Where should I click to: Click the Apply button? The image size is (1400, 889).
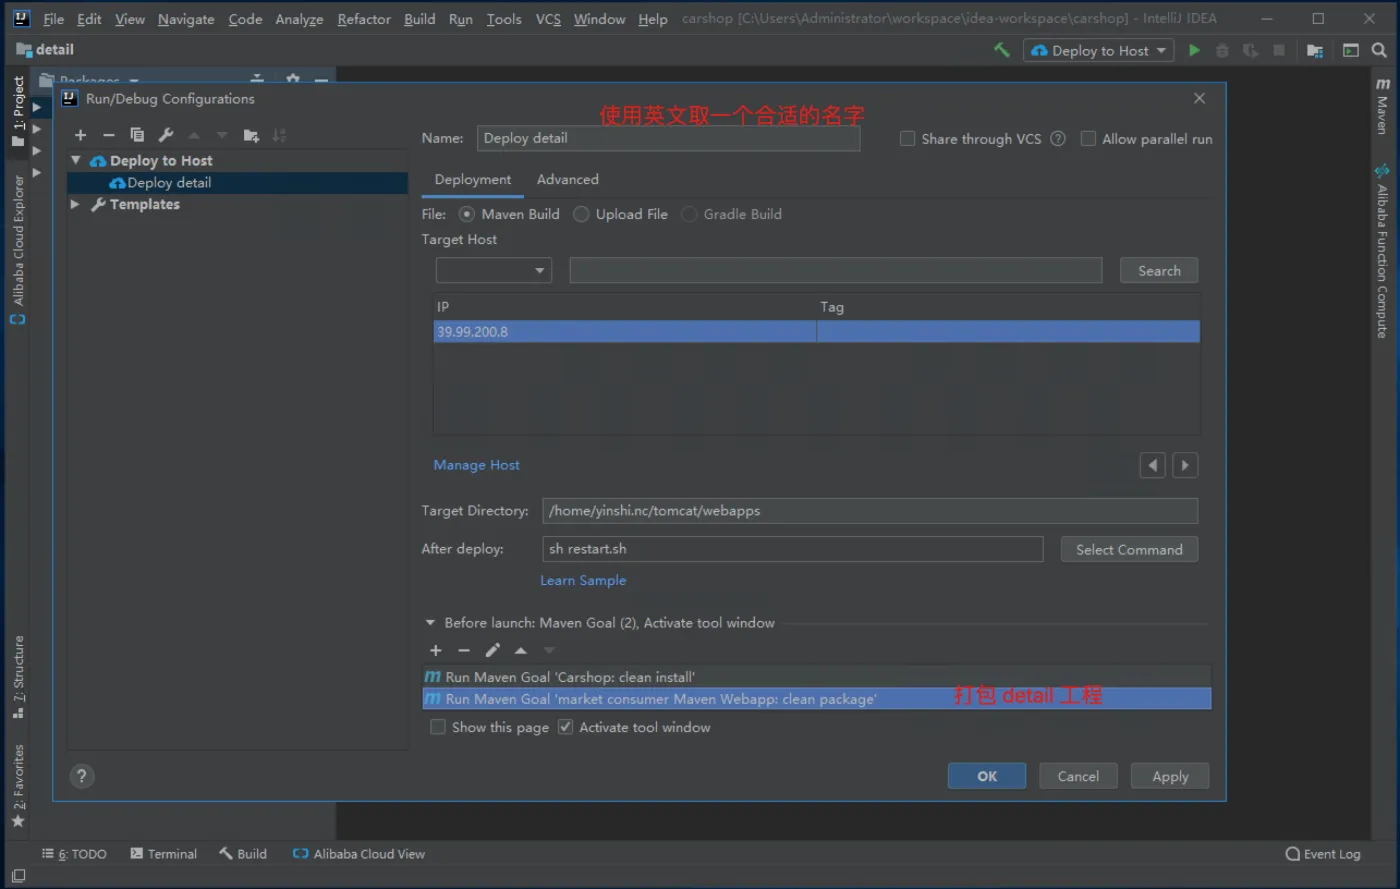tap(1170, 776)
